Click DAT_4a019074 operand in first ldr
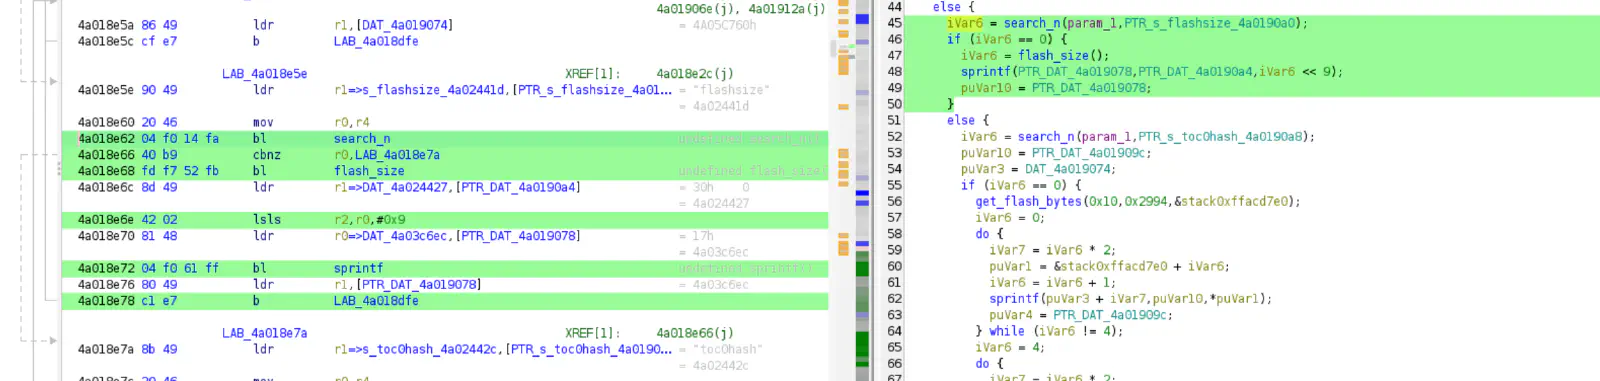Viewport: 1600px width, 381px height. (404, 25)
